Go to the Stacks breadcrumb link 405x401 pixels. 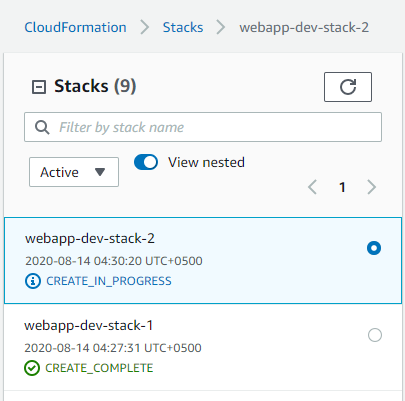(x=183, y=27)
